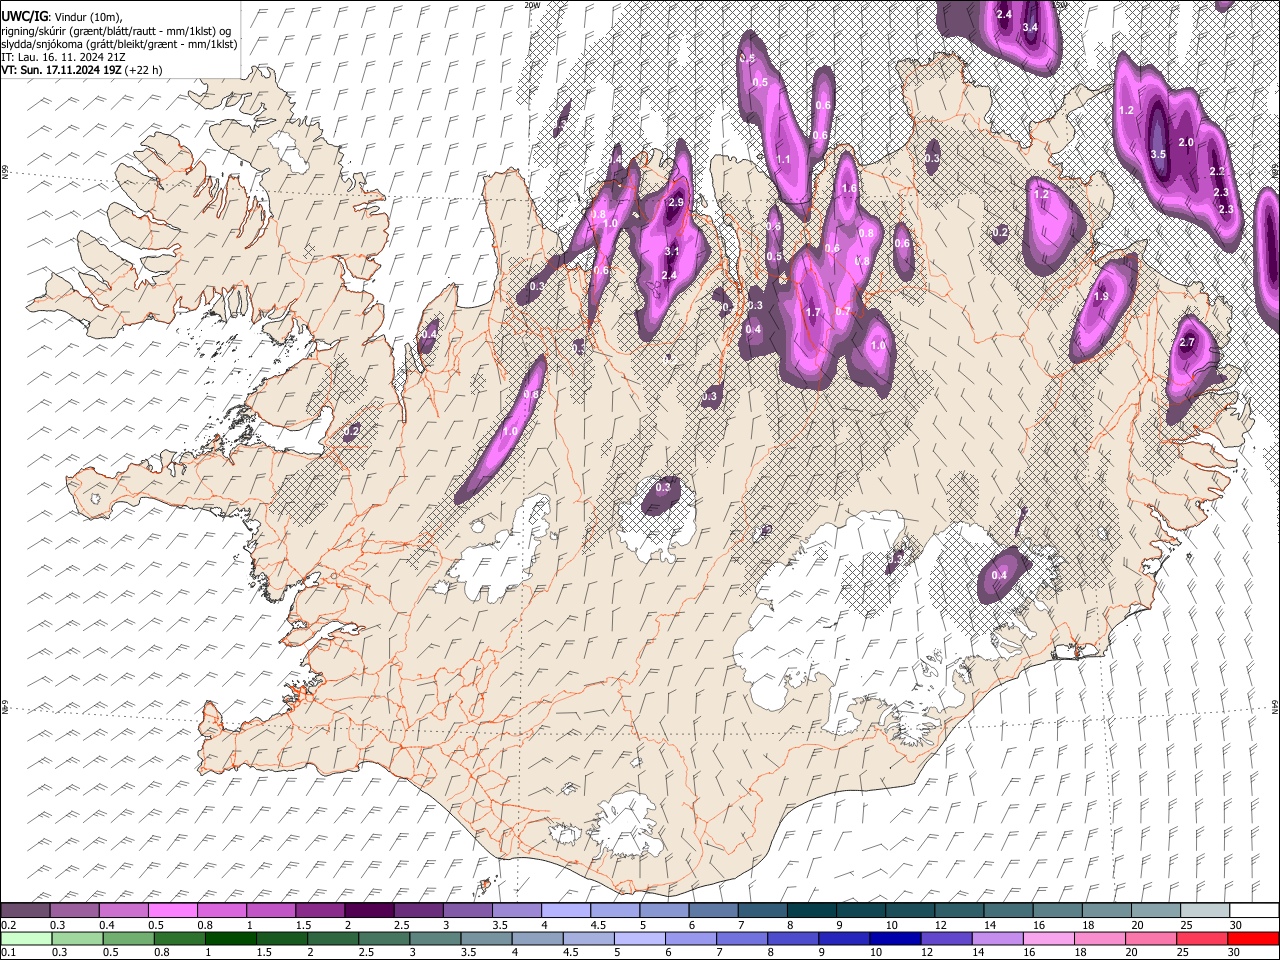Click the 'UWC/IG: Vindur (10m)' title text
This screenshot has height=960, width=1280.
coord(61,17)
